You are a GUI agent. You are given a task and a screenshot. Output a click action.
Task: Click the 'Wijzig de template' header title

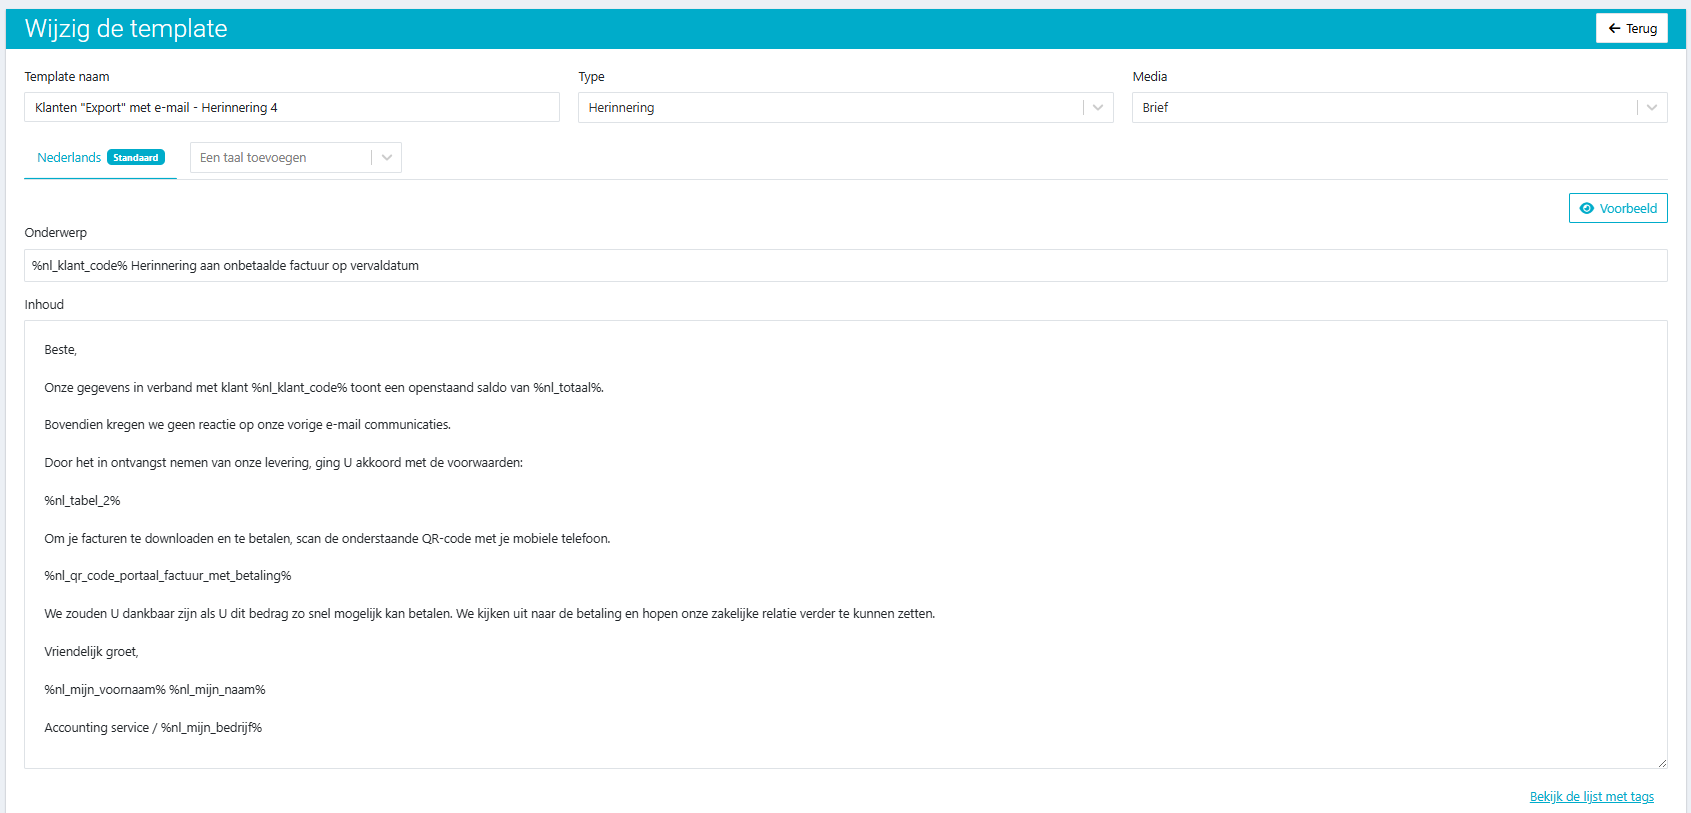[x=126, y=28]
